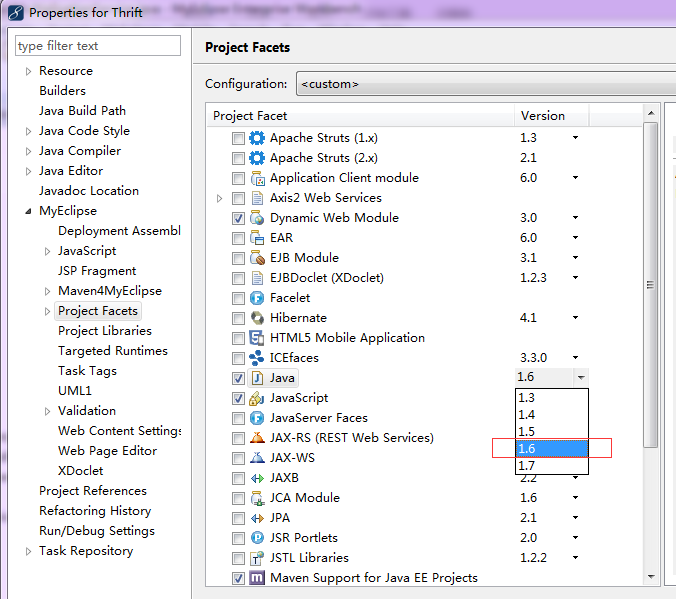Click the Axis2 Web Services document icon
The width and height of the screenshot is (676, 599).
click(257, 198)
